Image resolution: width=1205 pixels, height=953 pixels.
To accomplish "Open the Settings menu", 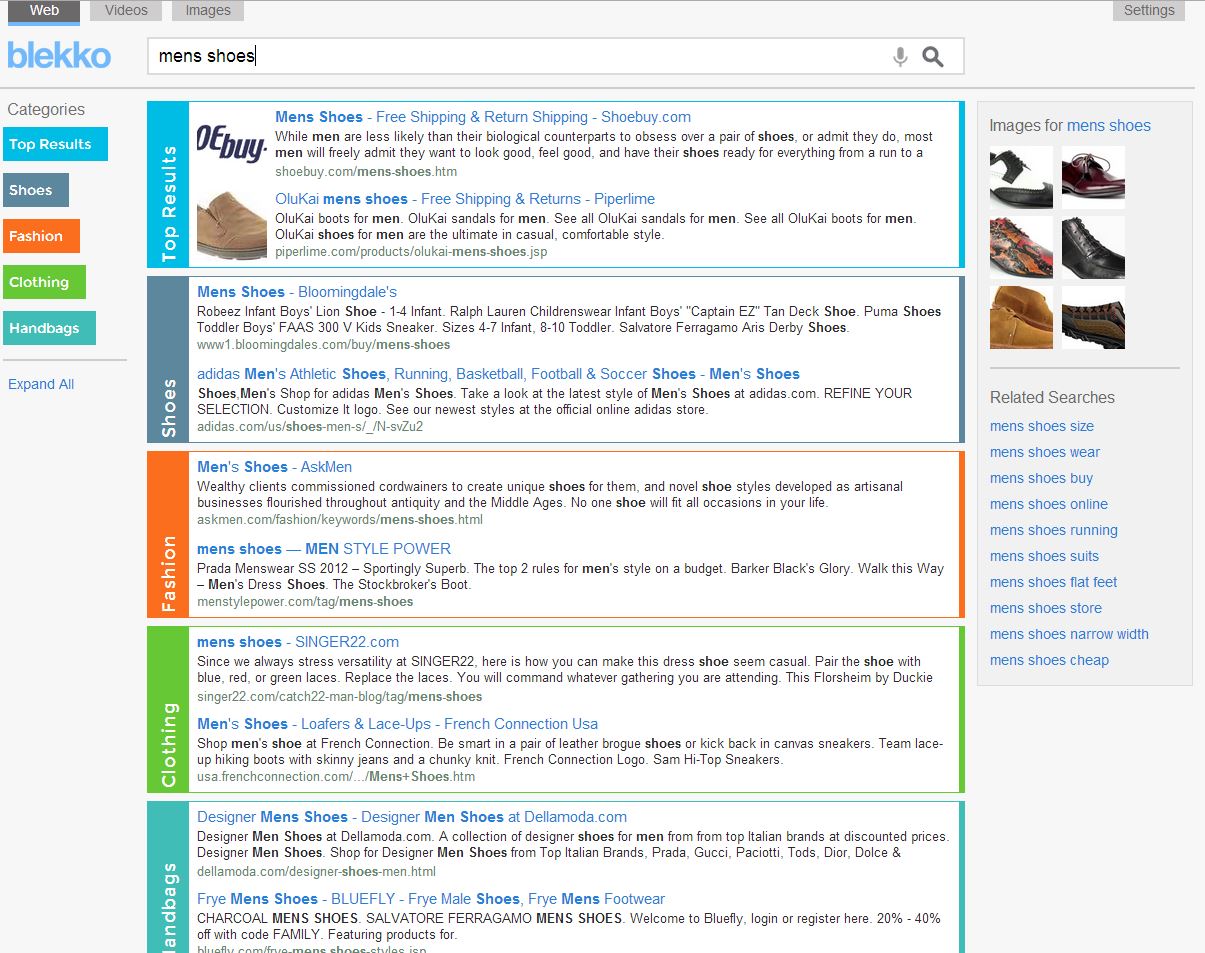I will tap(1148, 10).
